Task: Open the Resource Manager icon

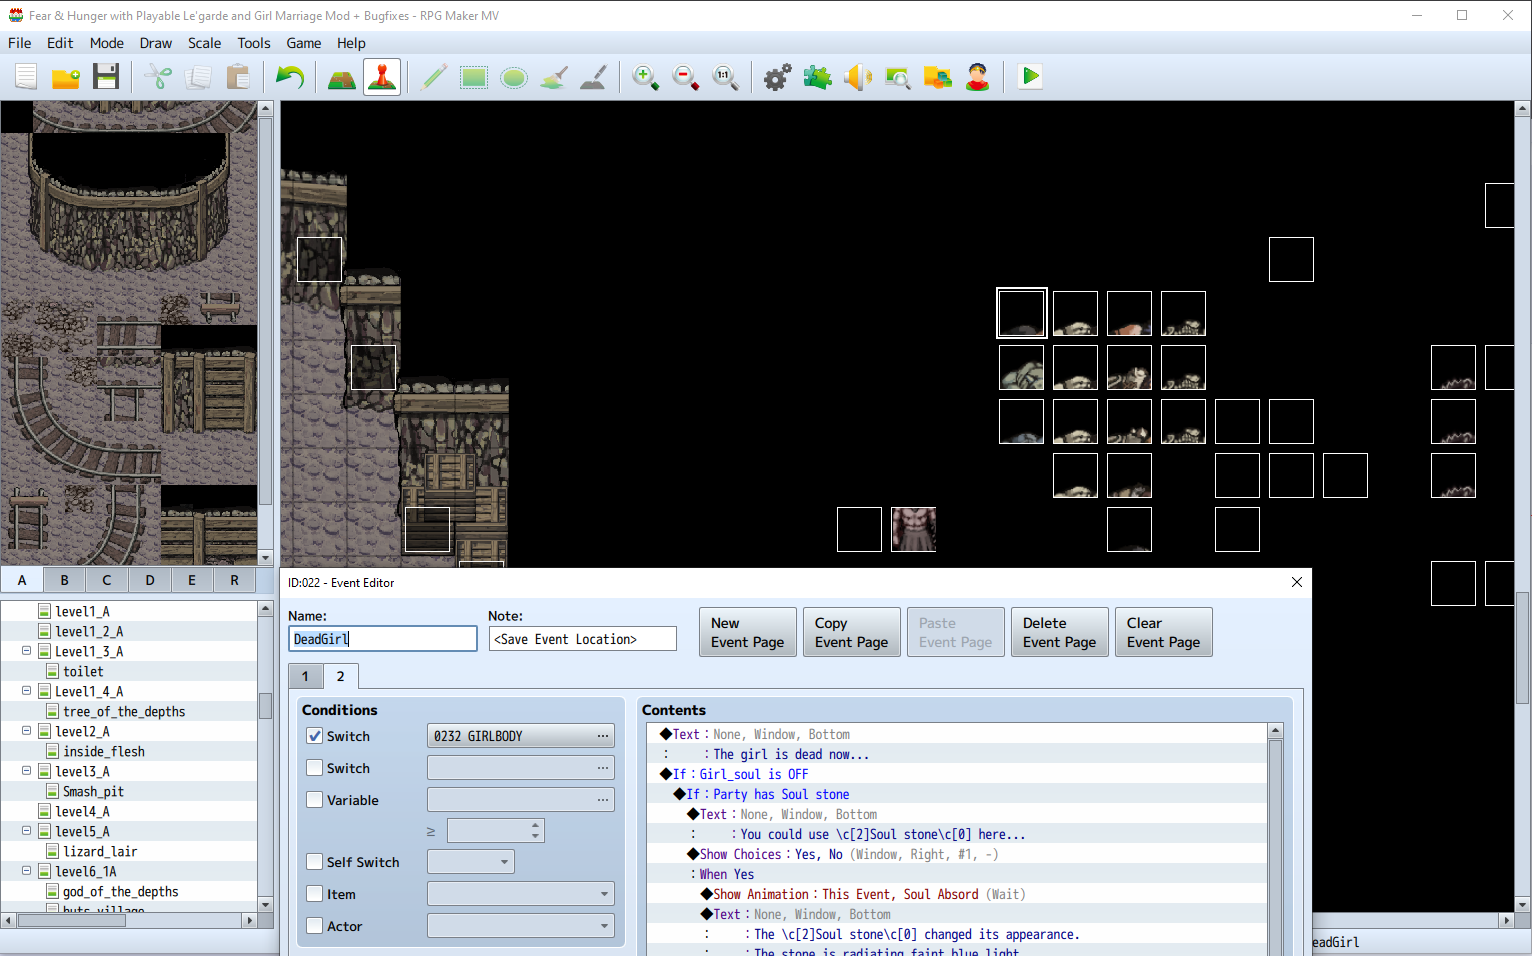Action: 938,77
